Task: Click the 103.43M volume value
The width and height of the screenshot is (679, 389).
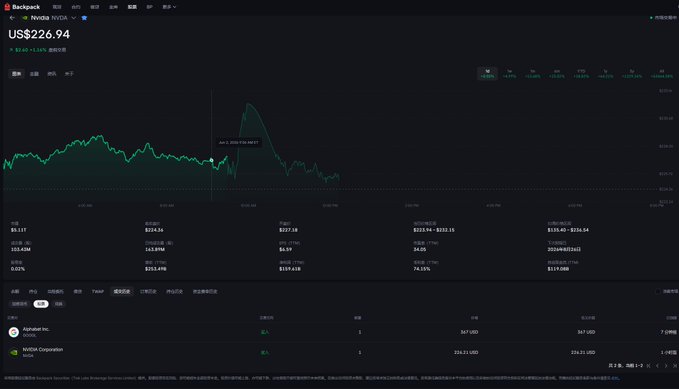Action: coord(21,250)
